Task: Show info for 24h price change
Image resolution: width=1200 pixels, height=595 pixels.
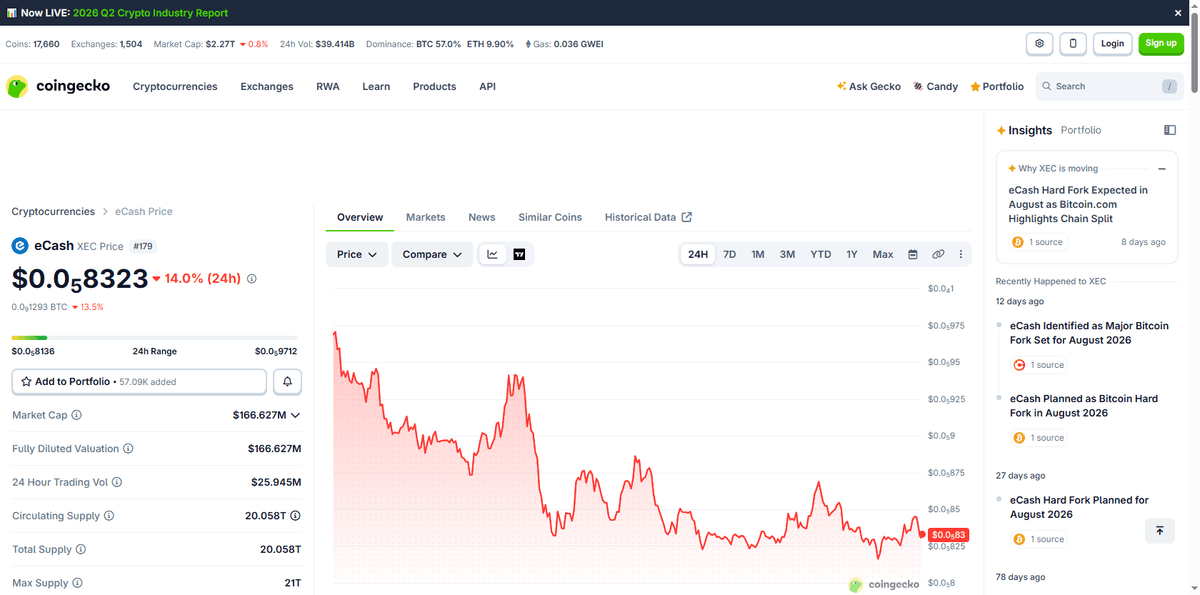Action: coord(251,279)
